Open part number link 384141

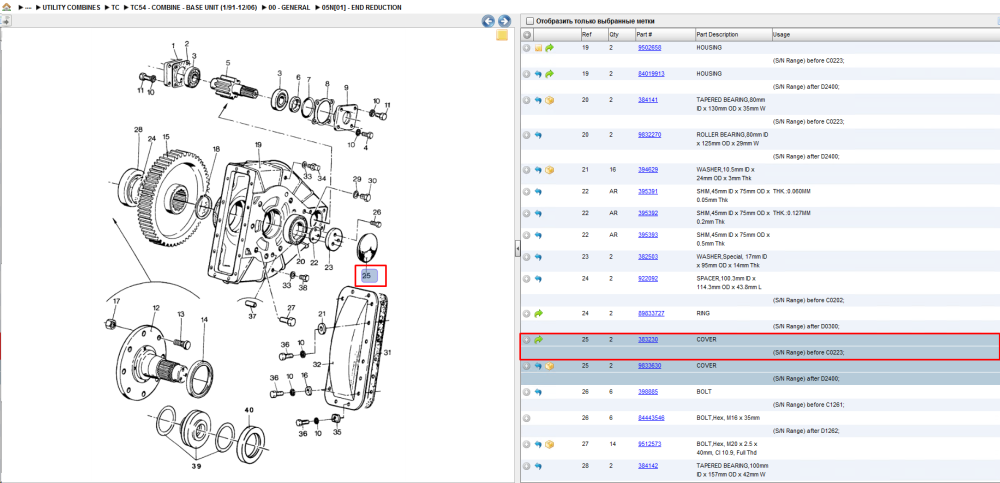(647, 100)
